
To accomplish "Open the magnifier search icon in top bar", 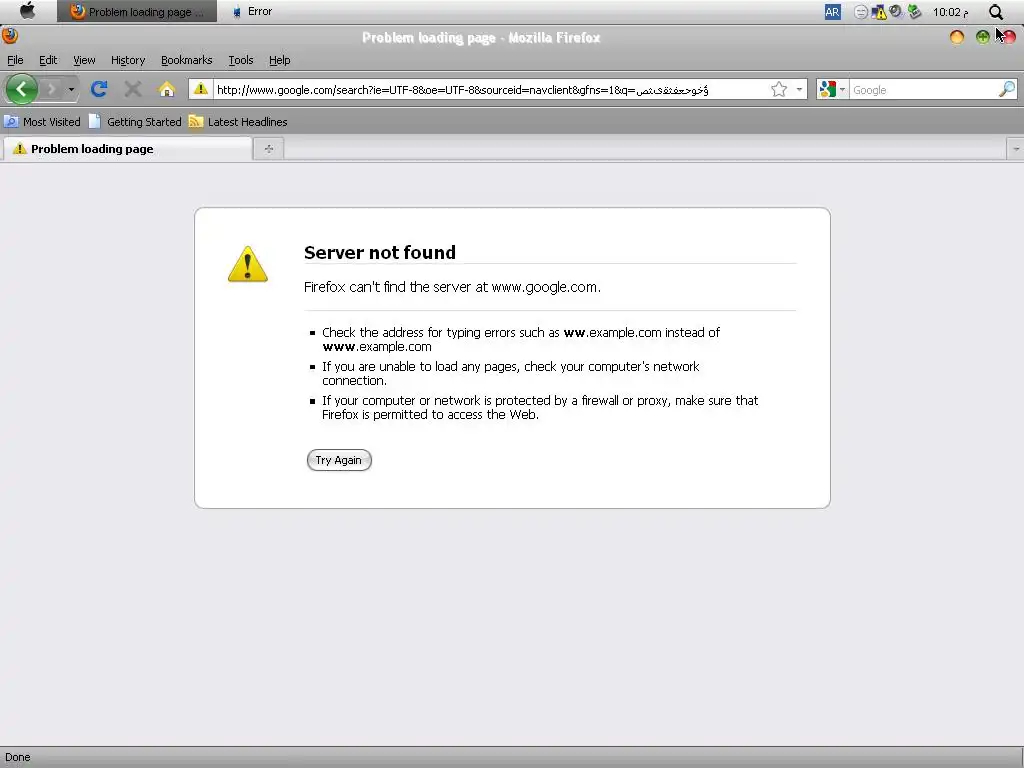I will point(995,12).
